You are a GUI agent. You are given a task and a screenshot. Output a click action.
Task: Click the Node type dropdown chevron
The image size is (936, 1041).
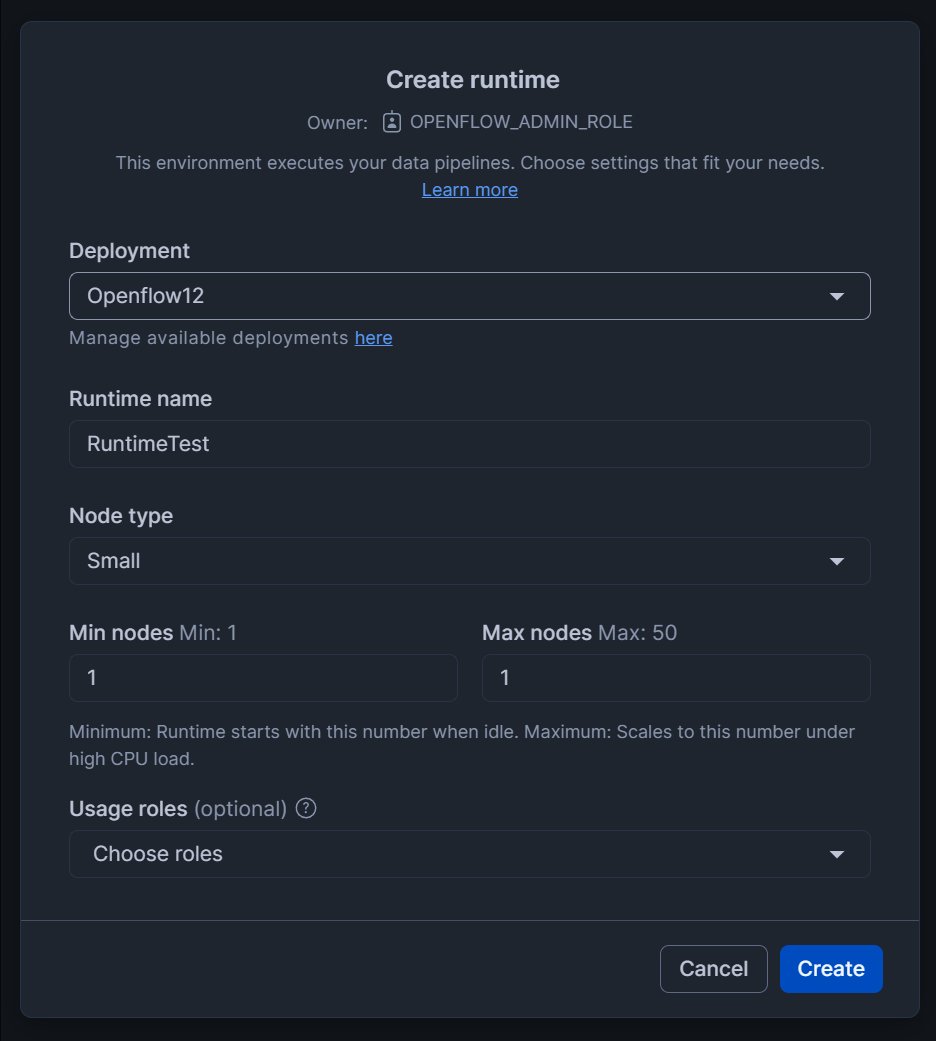(837, 561)
